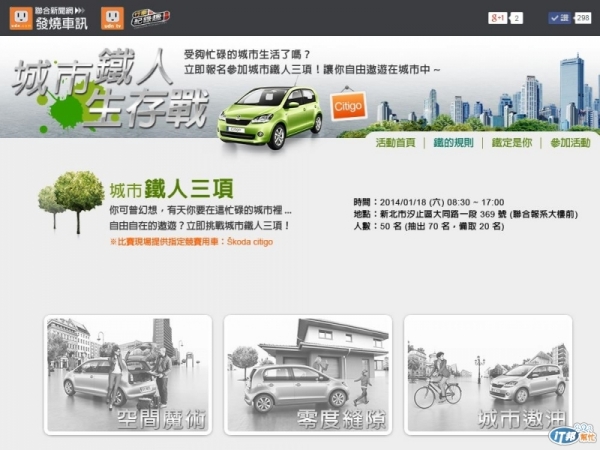Image resolution: width=600 pixels, height=450 pixels.
Task: Open the 發燒車訊 site title link
Action: [x=62, y=23]
